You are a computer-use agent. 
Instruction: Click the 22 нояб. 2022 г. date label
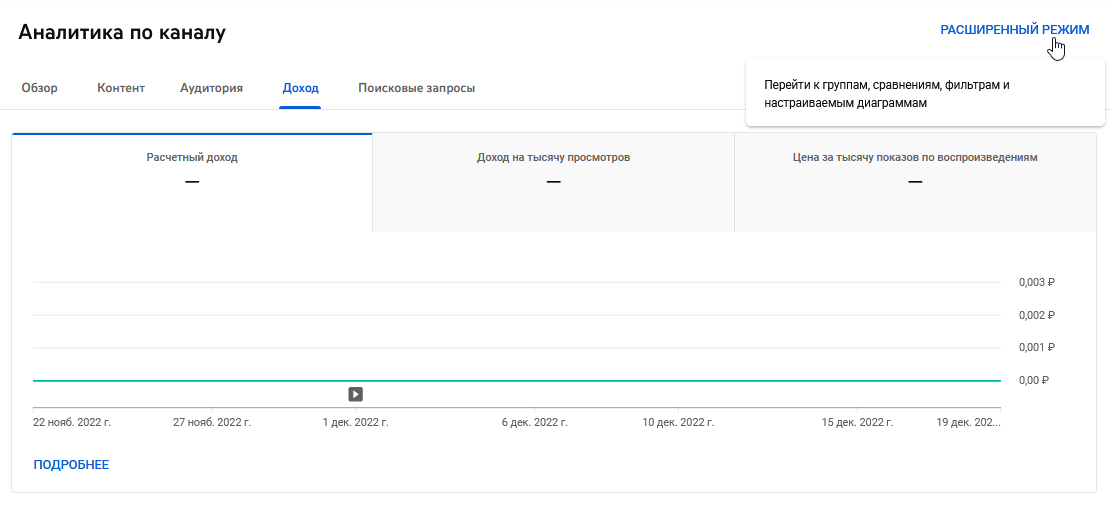[72, 423]
